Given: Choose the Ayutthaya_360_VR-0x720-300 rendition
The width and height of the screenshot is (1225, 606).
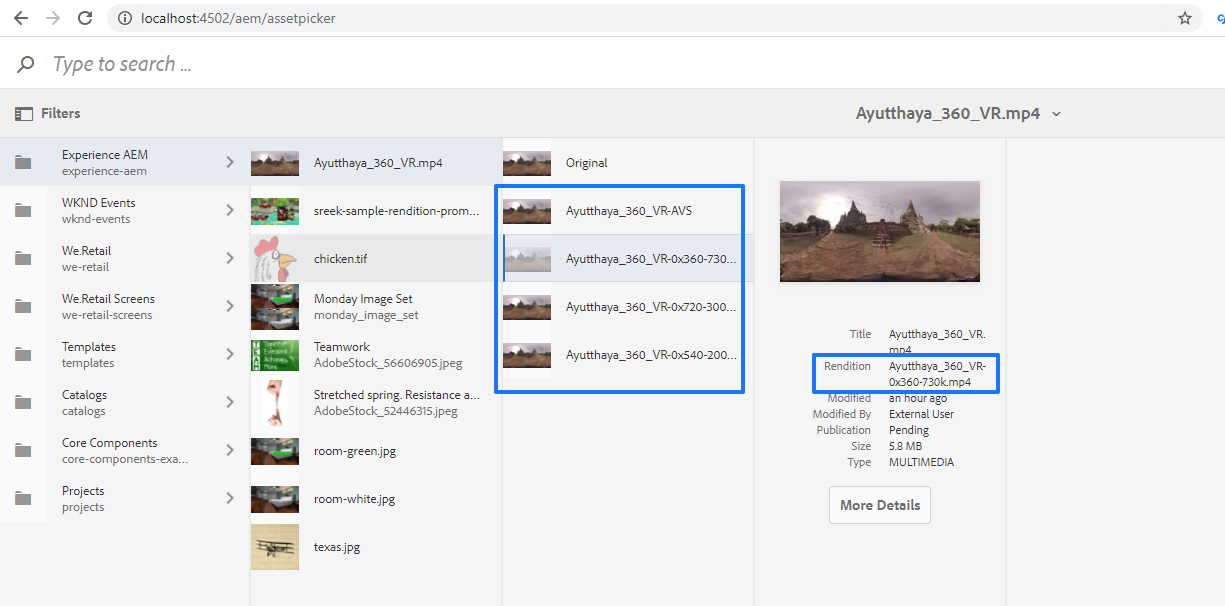Looking at the screenshot, I should [652, 307].
